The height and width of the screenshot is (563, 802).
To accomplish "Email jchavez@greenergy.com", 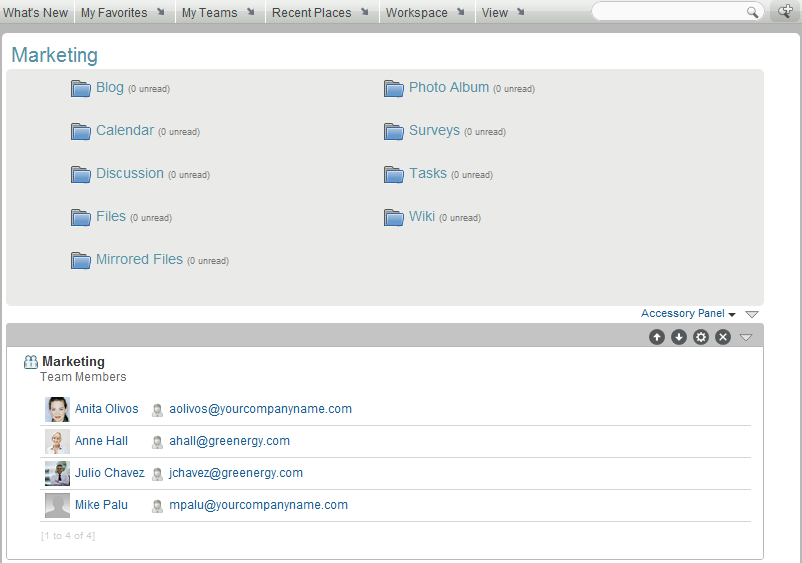I will click(236, 473).
